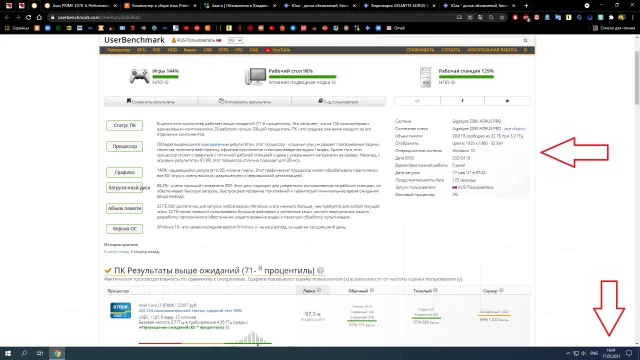
Task: Click the help icon beside НЛО under Рабочая станция
Action: point(453,82)
